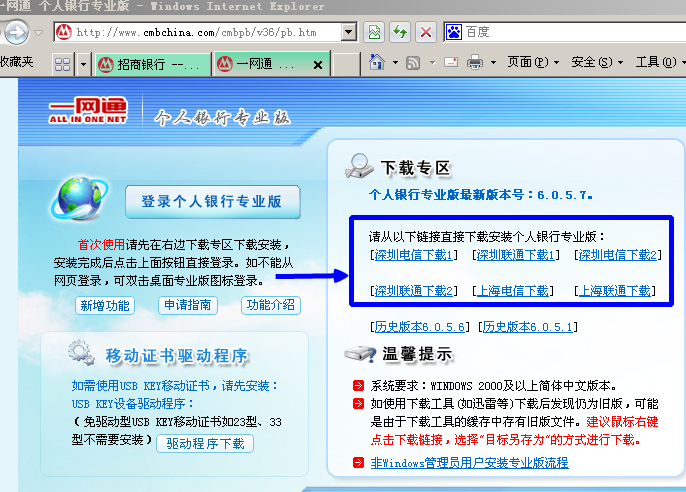
Task: Open the 历史版本6.0.5.6 link
Action: 420,327
